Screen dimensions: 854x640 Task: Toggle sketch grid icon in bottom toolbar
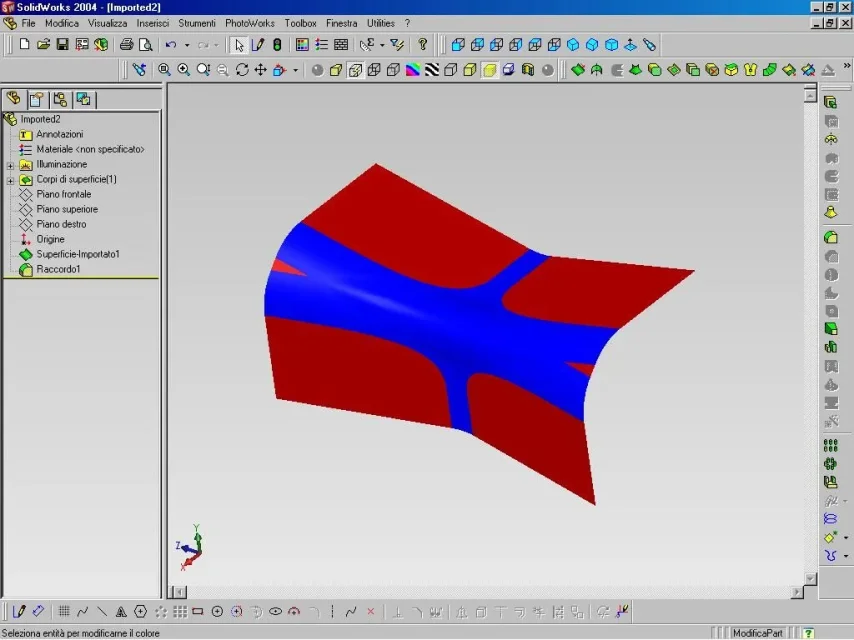click(64, 612)
